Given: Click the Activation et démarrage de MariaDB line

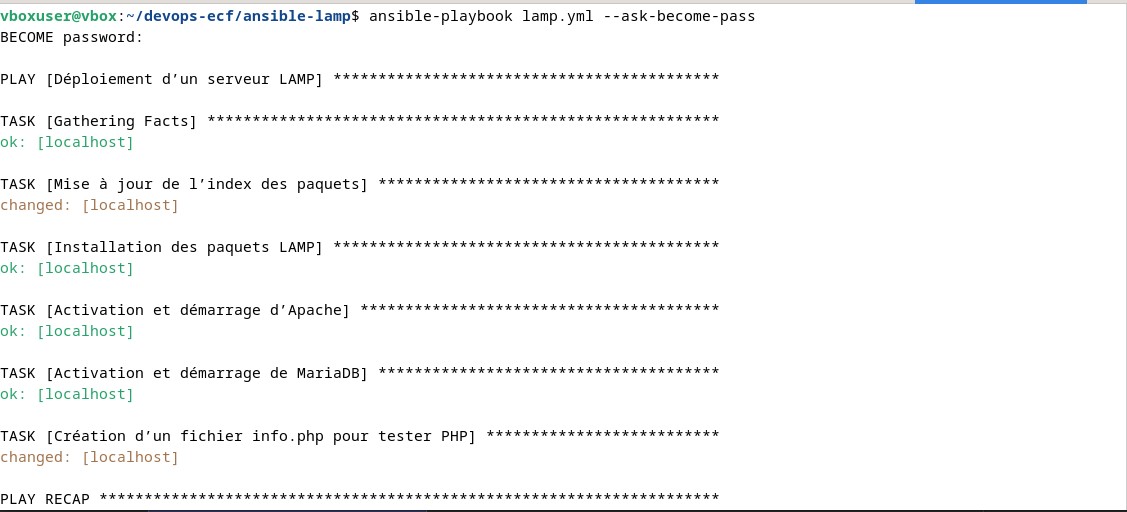Looking at the screenshot, I should [x=184, y=374].
